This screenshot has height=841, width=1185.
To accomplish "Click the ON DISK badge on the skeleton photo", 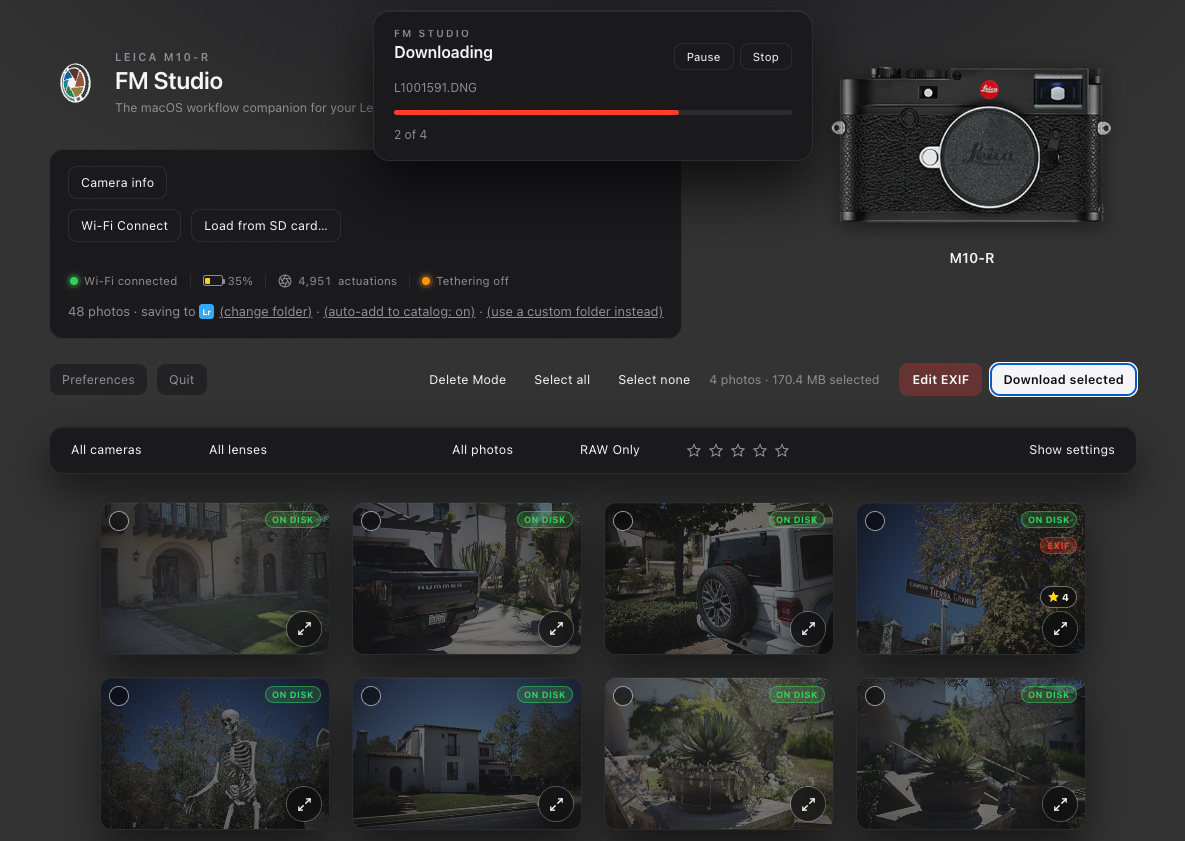I will point(292,694).
